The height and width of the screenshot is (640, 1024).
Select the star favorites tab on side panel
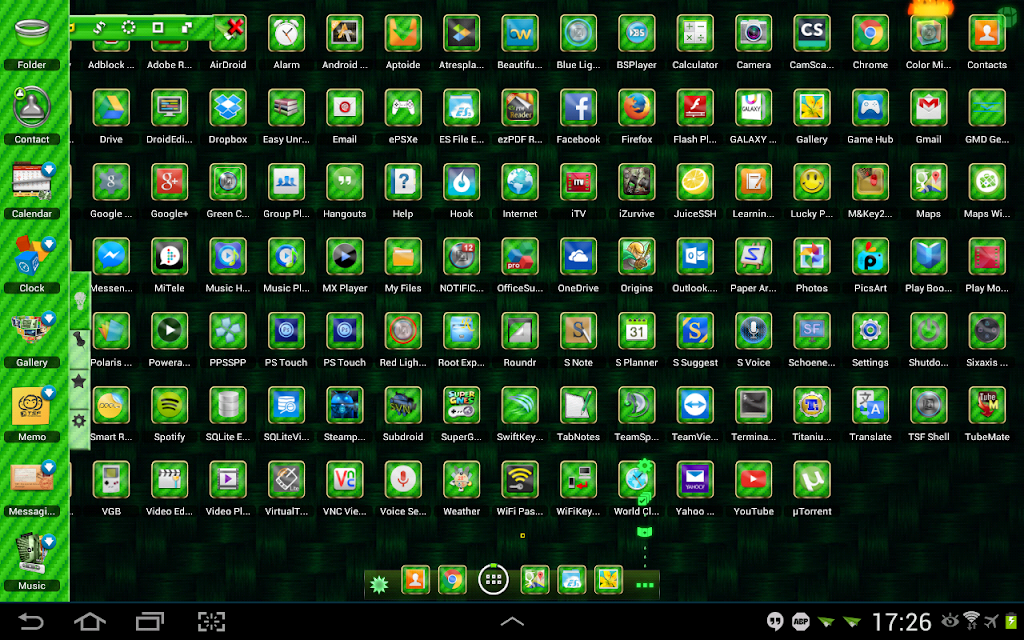coord(79,381)
